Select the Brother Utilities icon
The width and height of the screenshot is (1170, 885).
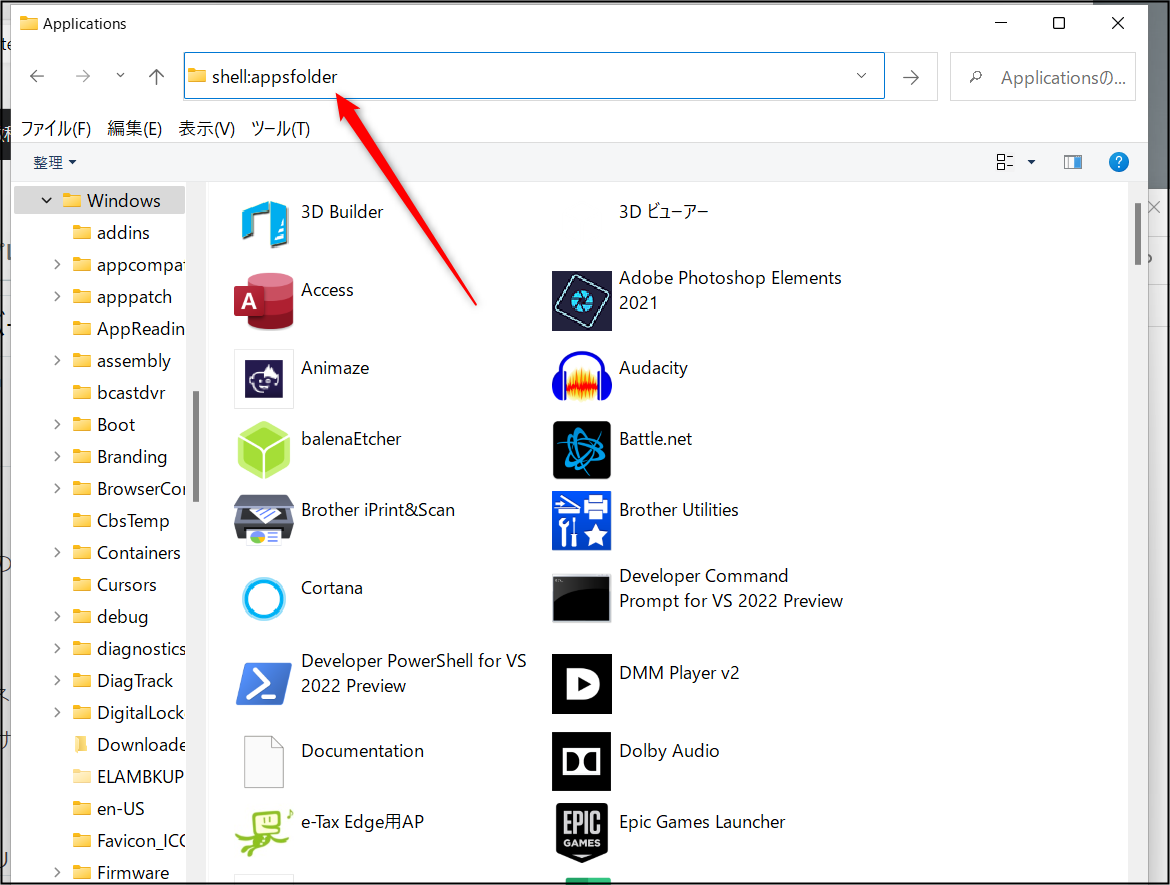click(582, 520)
